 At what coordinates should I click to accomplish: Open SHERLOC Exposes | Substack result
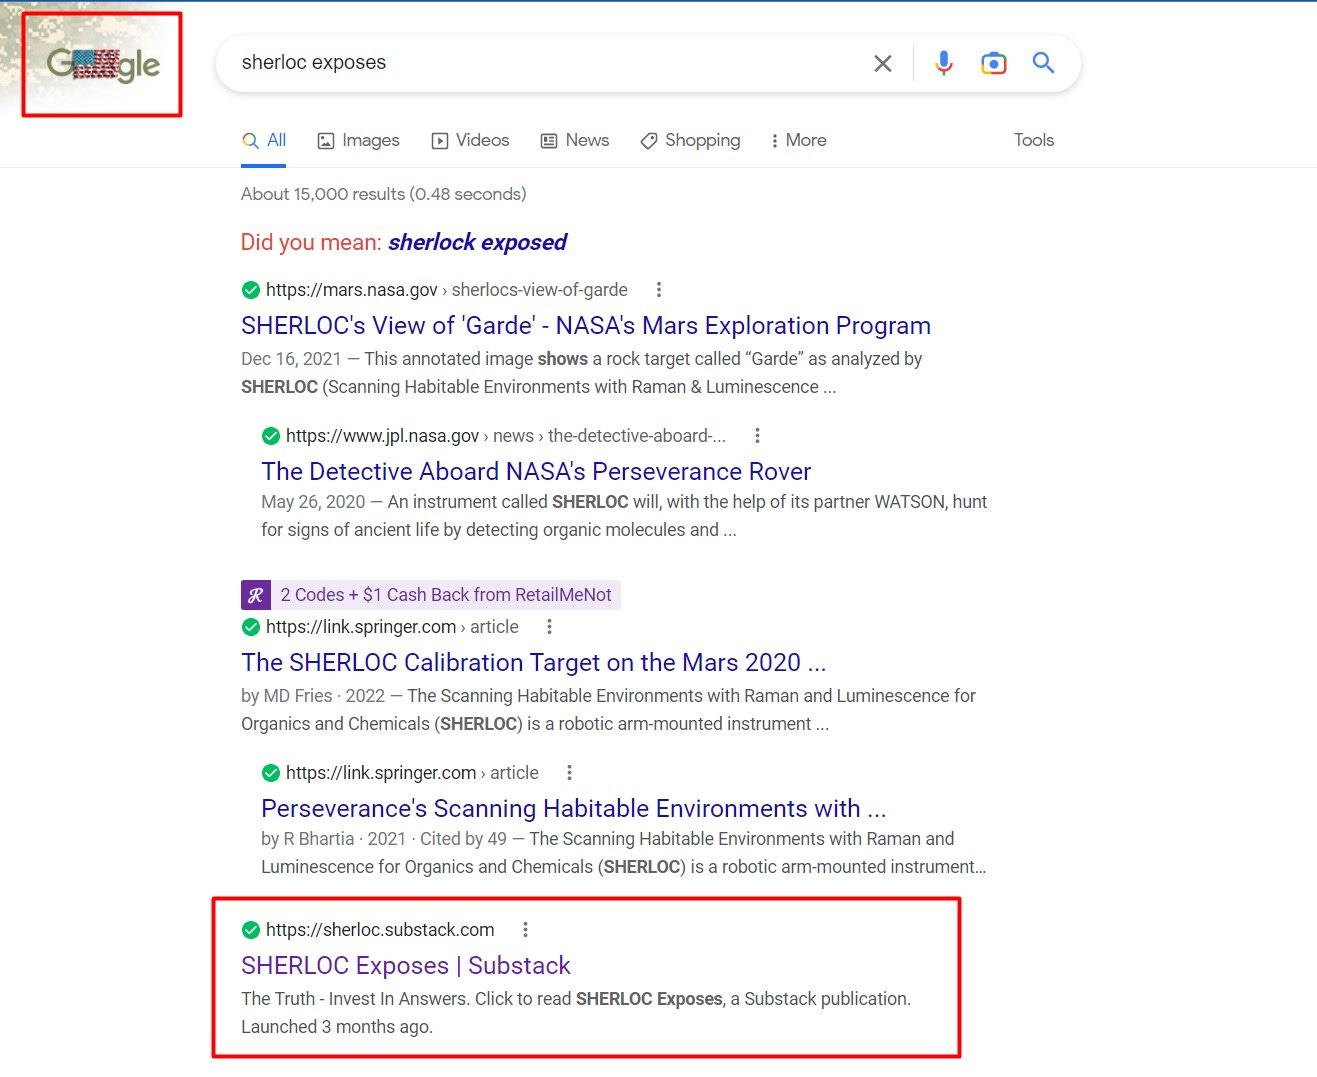click(x=406, y=966)
